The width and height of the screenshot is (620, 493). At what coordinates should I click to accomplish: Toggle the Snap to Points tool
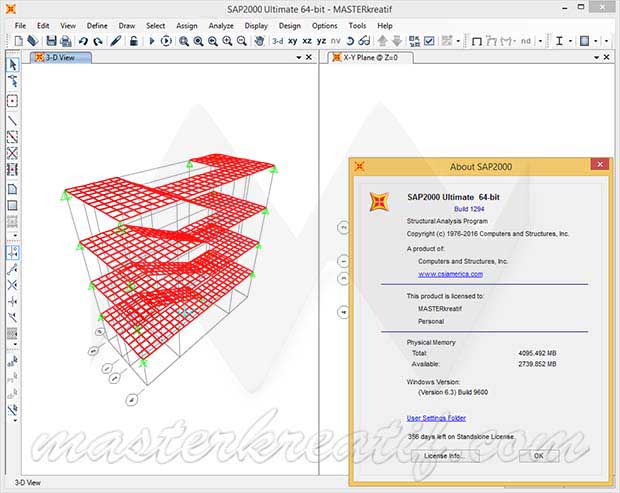[x=13, y=252]
